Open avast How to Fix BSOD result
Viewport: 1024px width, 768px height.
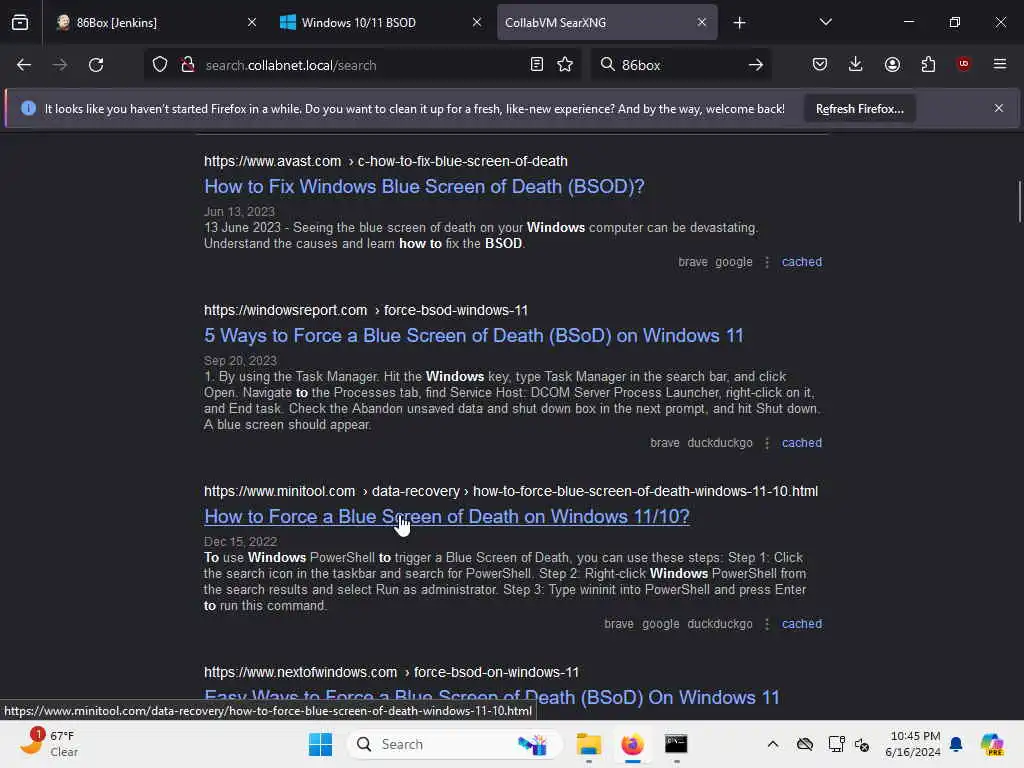(424, 187)
